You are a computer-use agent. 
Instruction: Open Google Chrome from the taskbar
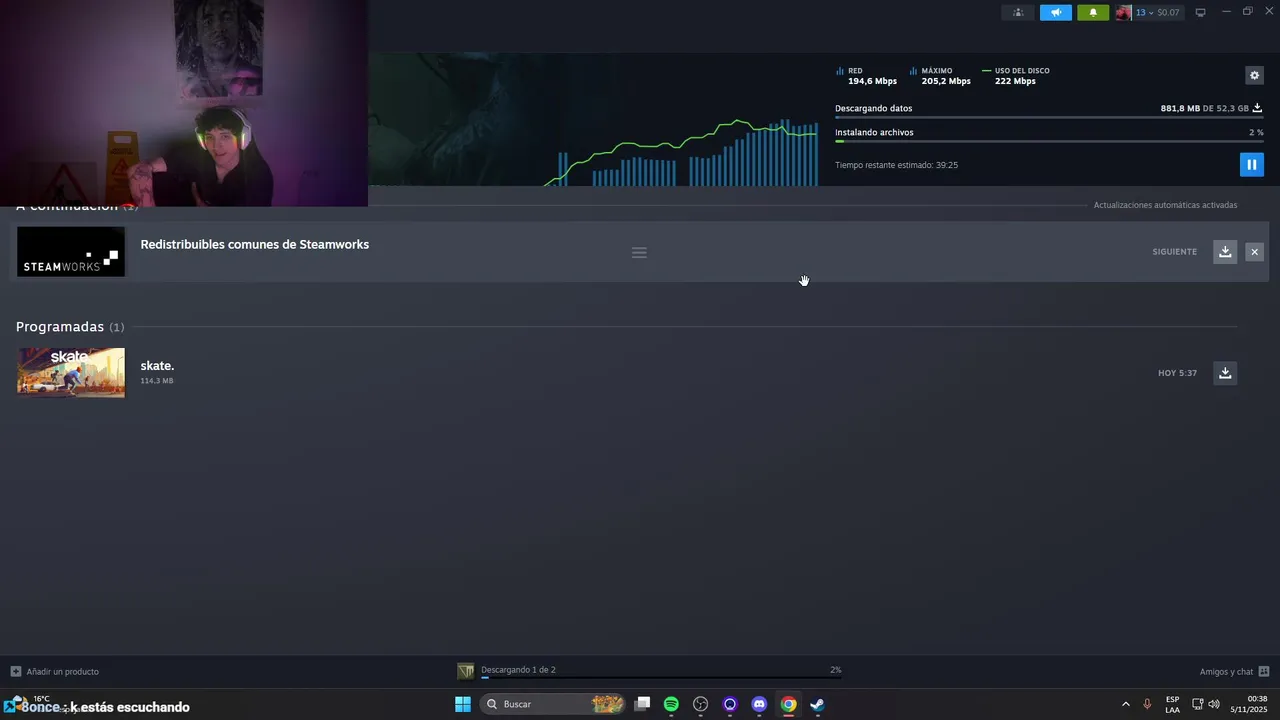tap(789, 704)
